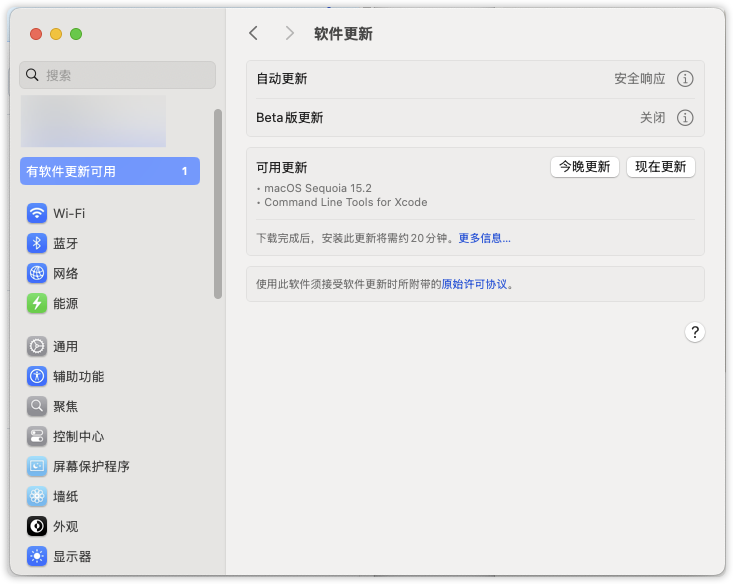
Task: Open the 原始许可协议 link
Action: 474,284
